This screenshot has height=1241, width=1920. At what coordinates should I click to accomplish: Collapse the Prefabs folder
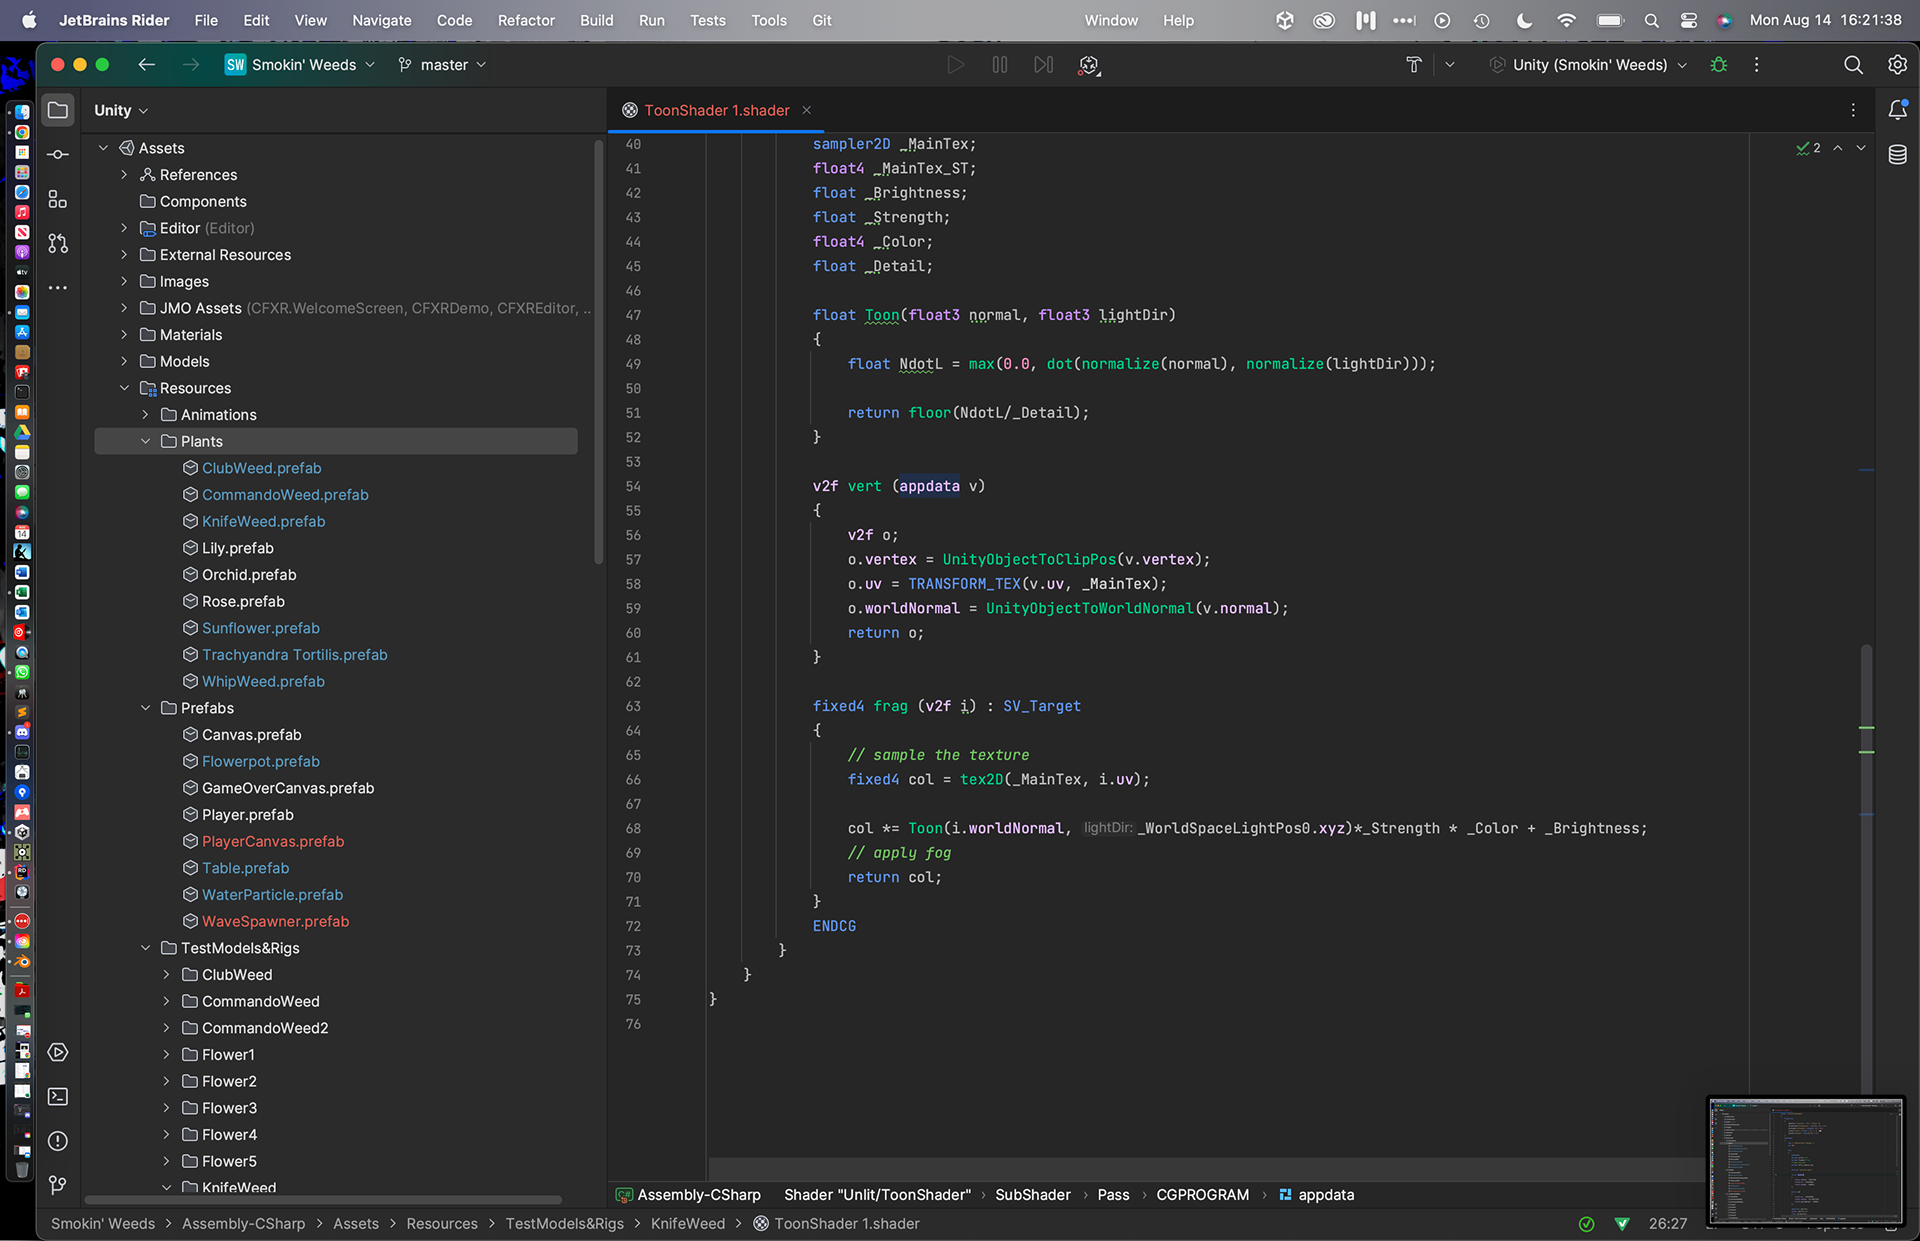click(145, 708)
